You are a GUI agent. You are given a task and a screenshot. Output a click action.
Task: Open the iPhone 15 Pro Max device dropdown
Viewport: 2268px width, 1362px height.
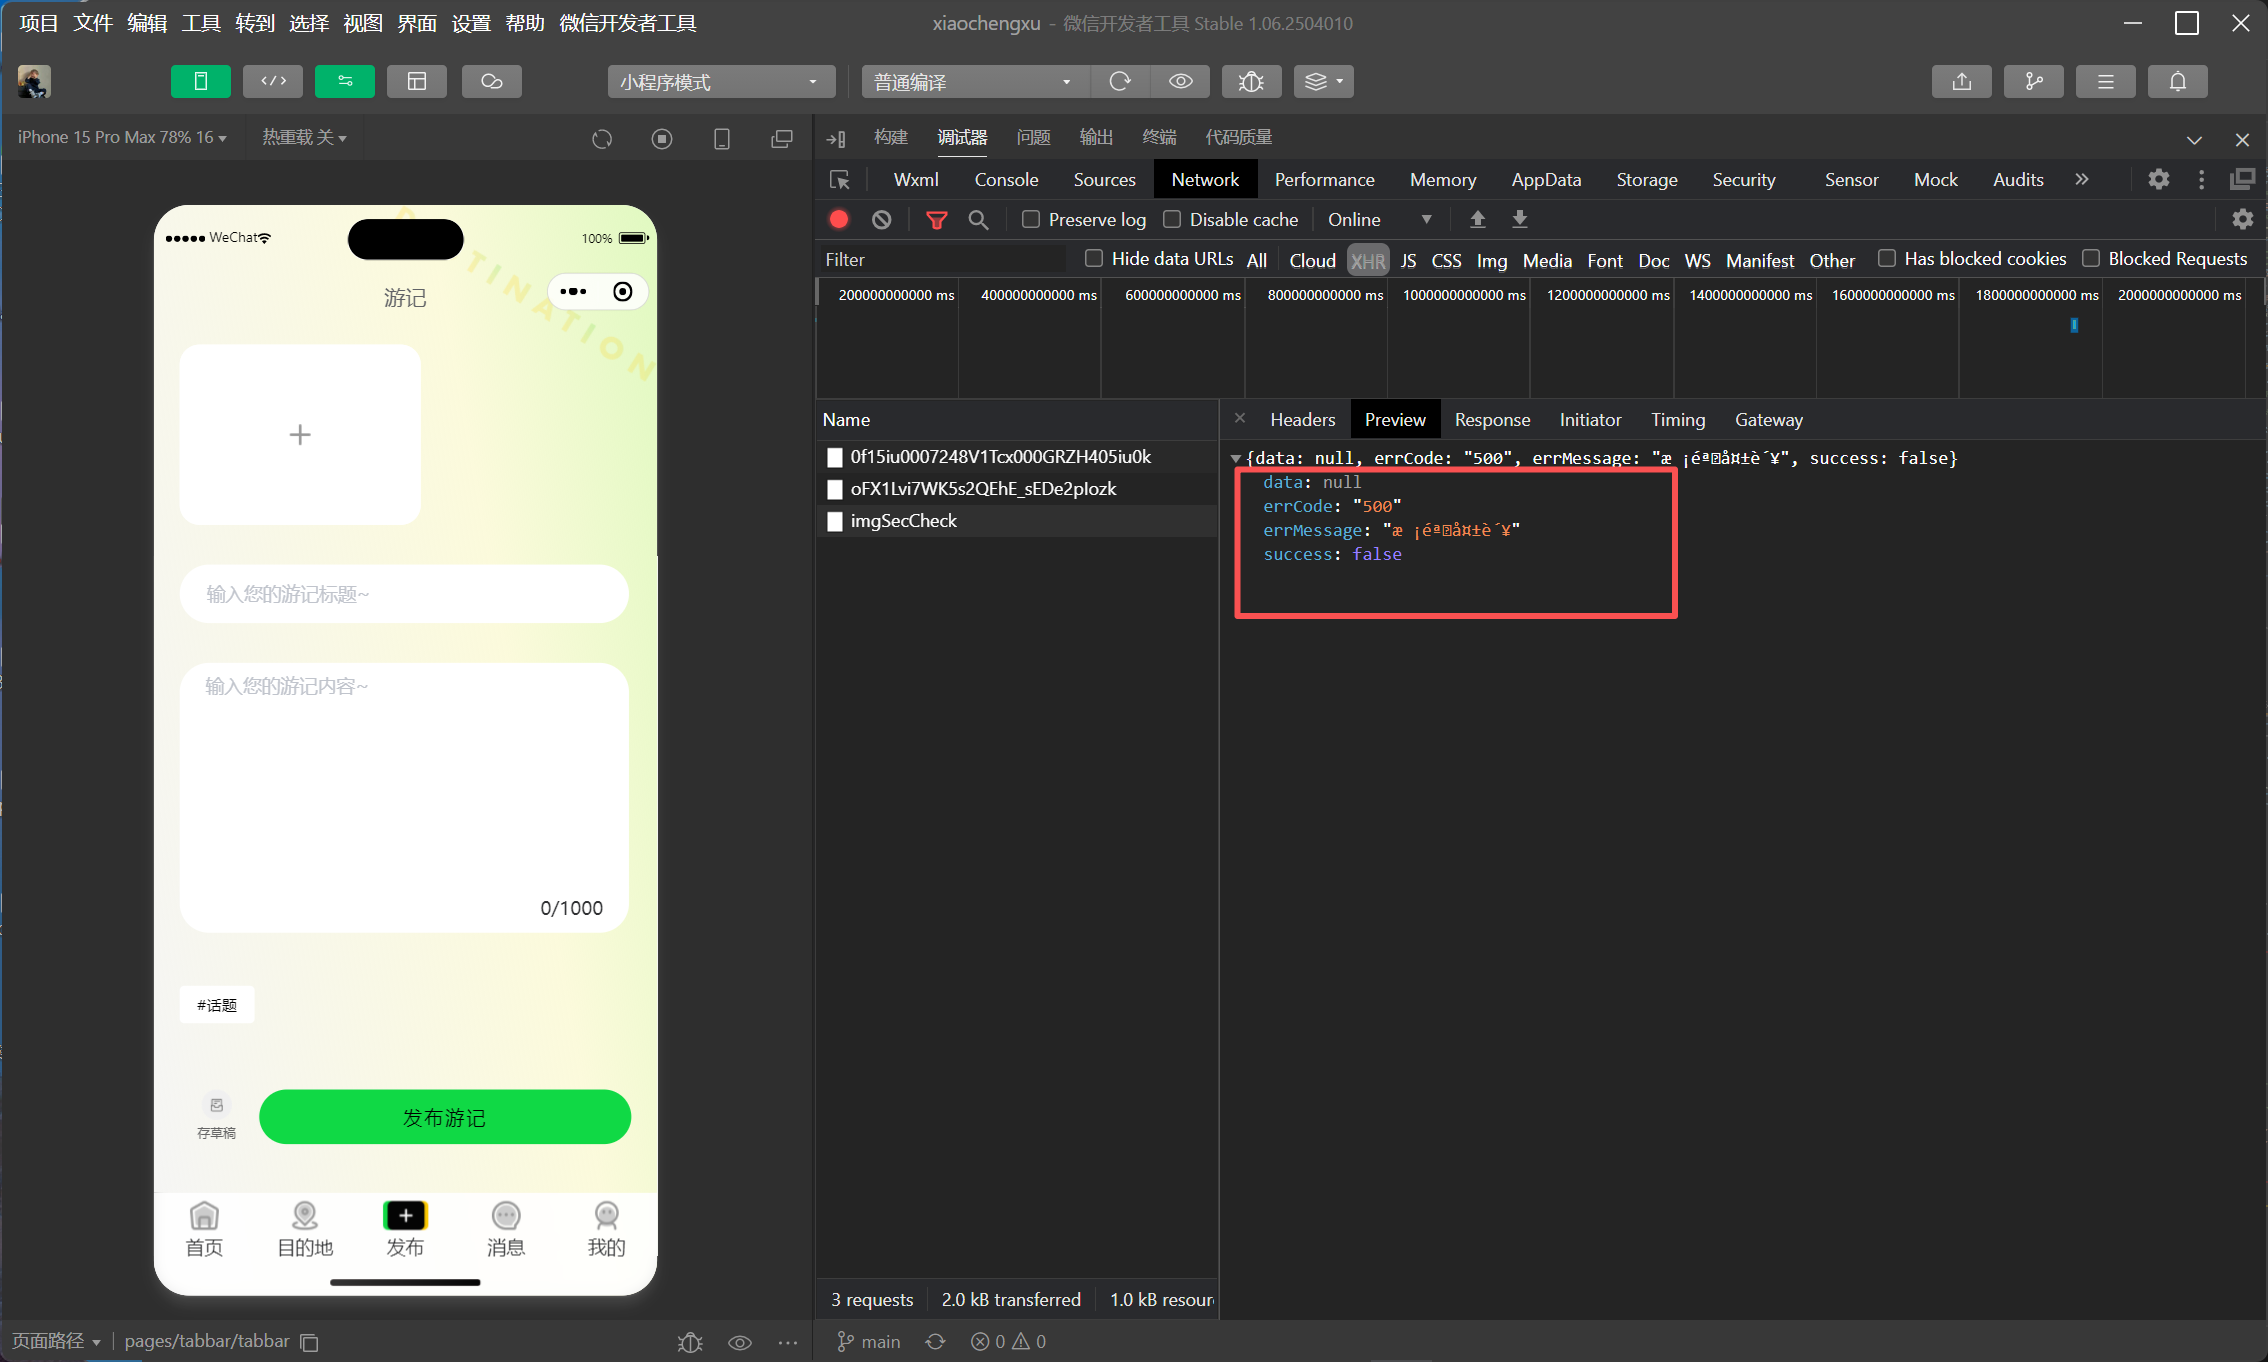click(122, 137)
